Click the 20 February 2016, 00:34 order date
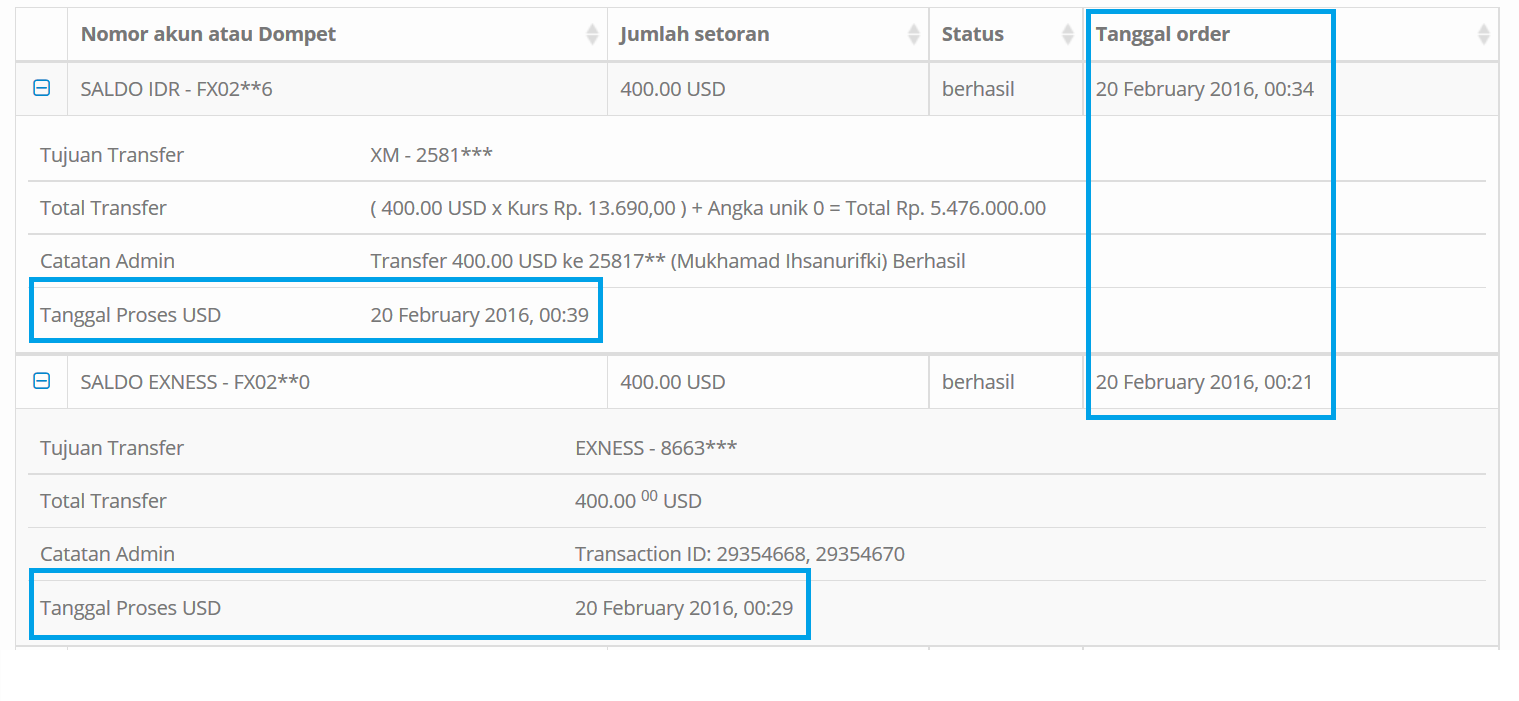Viewport: 1519px width, 701px height. coord(1204,89)
